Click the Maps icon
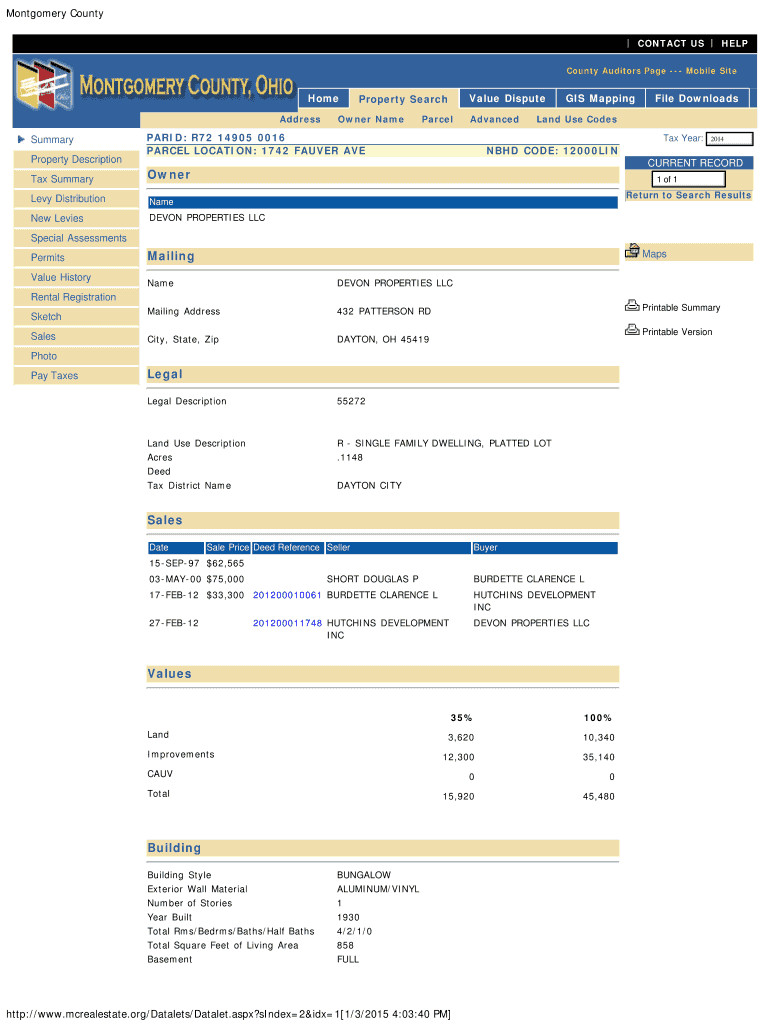This screenshot has height=1024, width=770. click(x=632, y=252)
